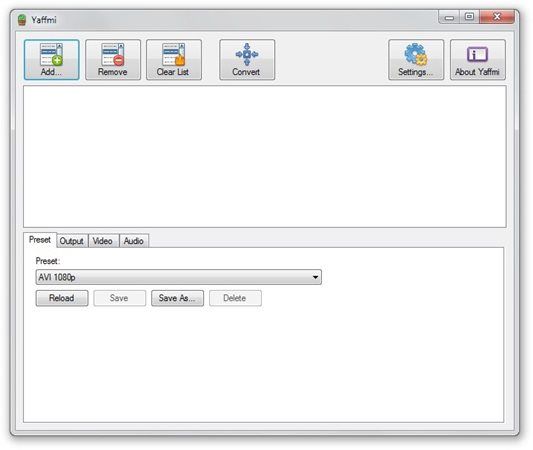Switch to the Video tab

point(103,241)
